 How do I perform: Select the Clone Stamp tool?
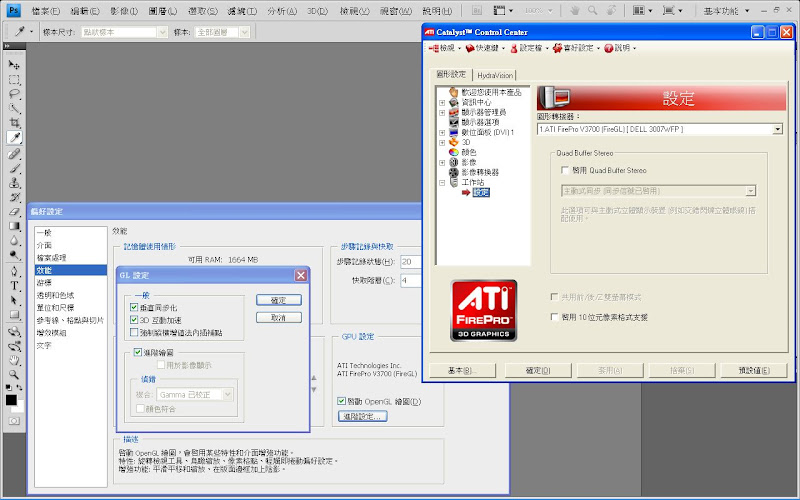[x=14, y=183]
